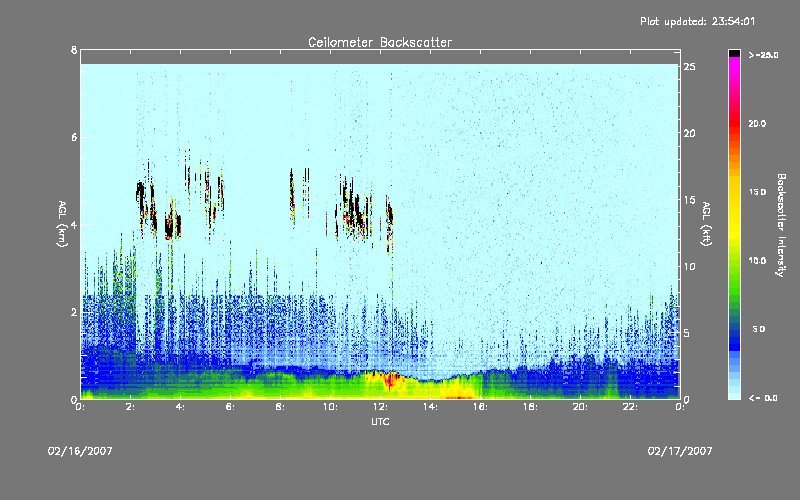
Task: Click the '20:' hour tick on x-axis
Action: (x=581, y=407)
